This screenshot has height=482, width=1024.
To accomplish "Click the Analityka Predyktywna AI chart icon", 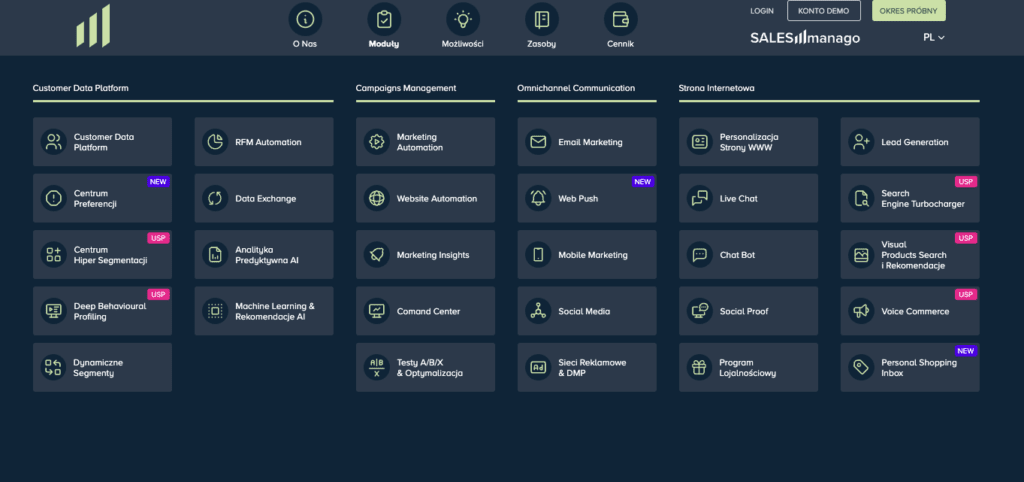I will [215, 255].
